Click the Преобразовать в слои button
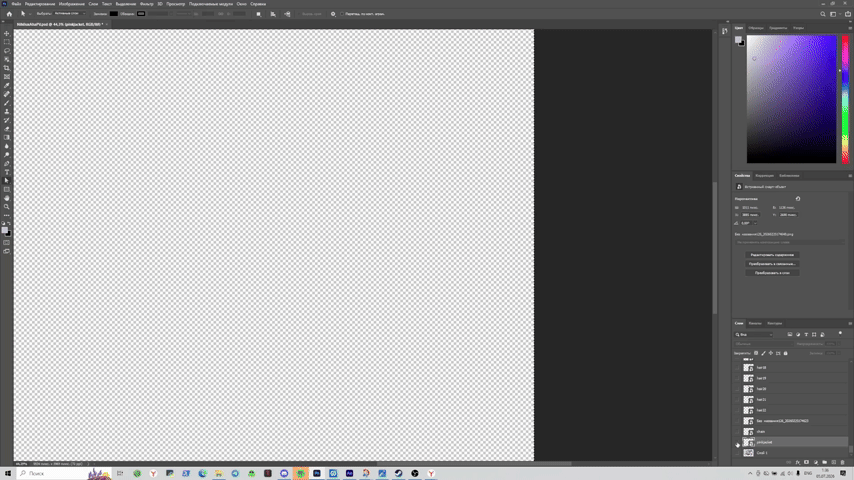Viewport: 854px width, 480px height. pyautogui.click(x=772, y=273)
